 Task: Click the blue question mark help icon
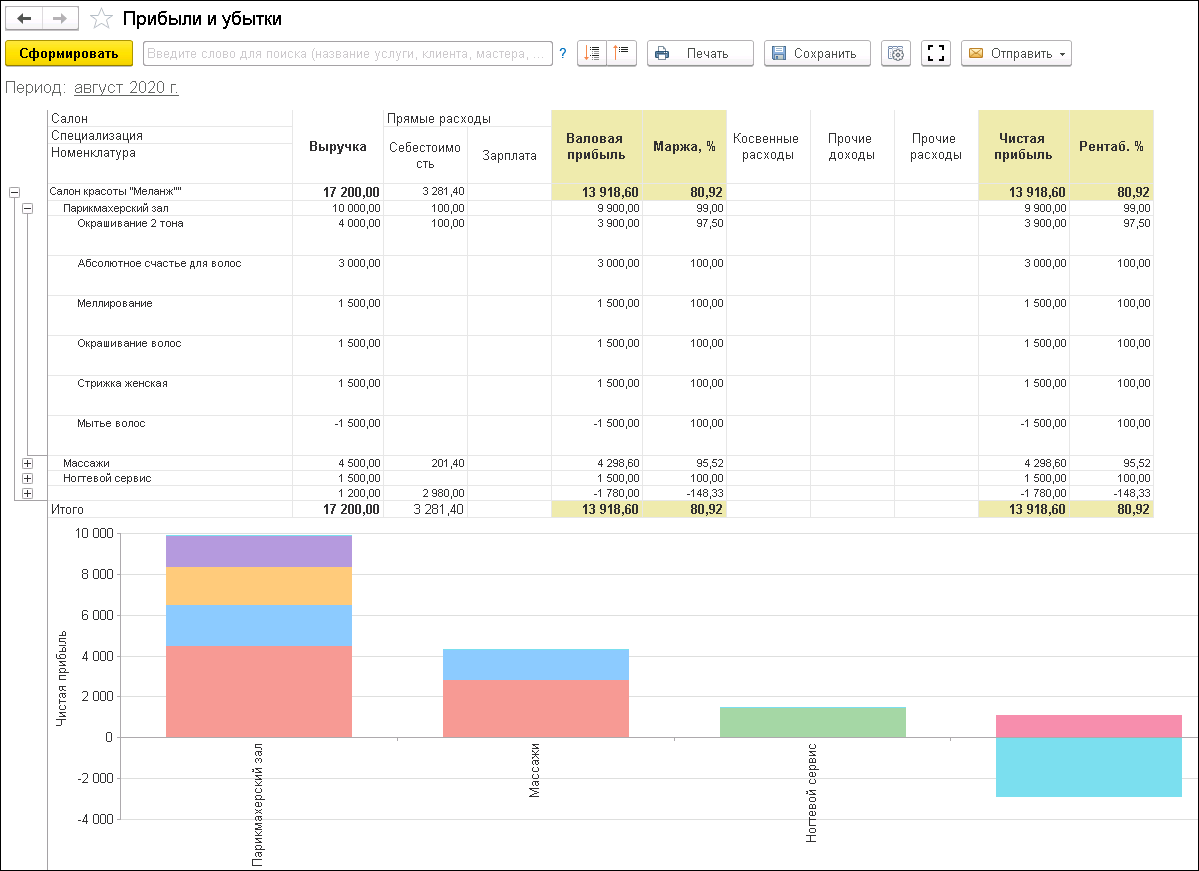coord(563,53)
